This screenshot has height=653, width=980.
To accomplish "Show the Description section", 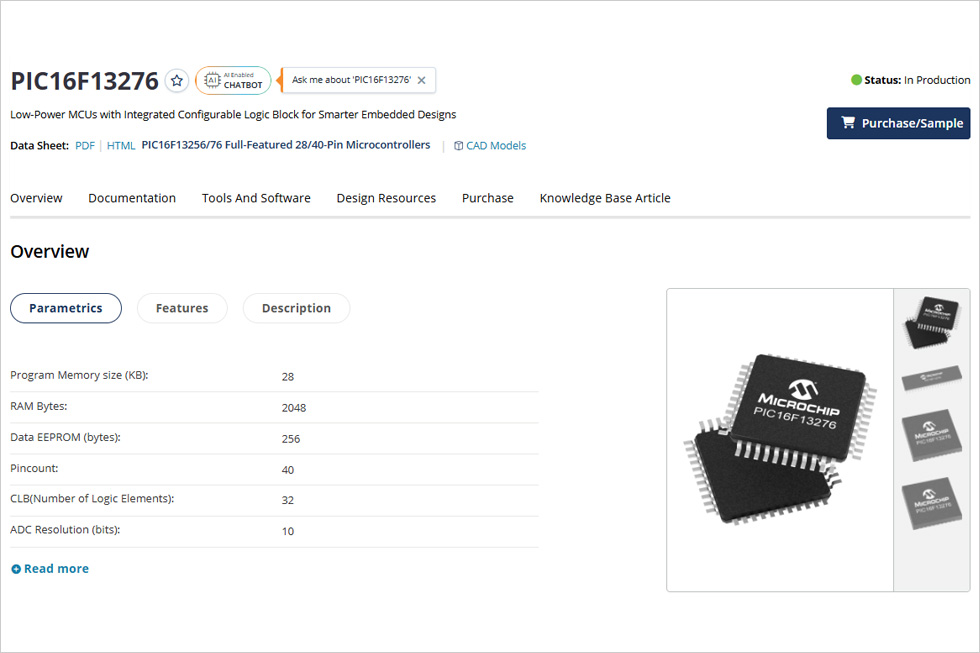I will tap(296, 308).
